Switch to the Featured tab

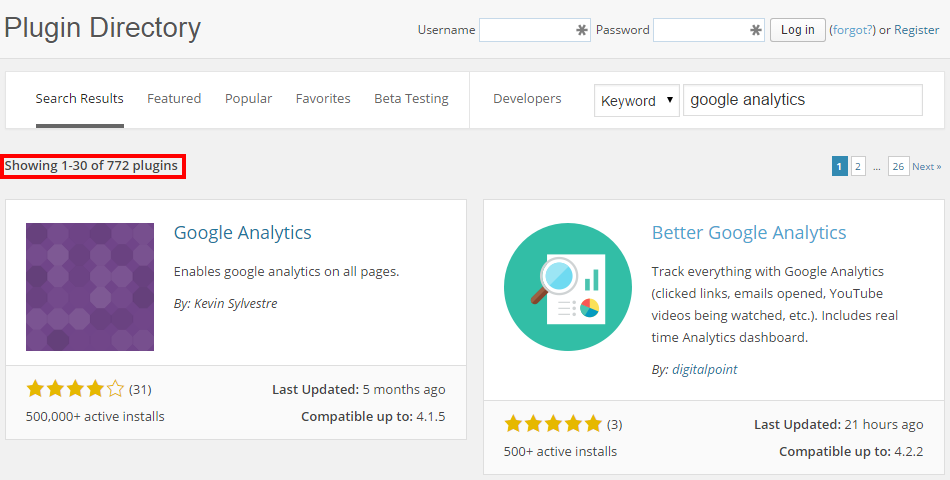pos(174,99)
